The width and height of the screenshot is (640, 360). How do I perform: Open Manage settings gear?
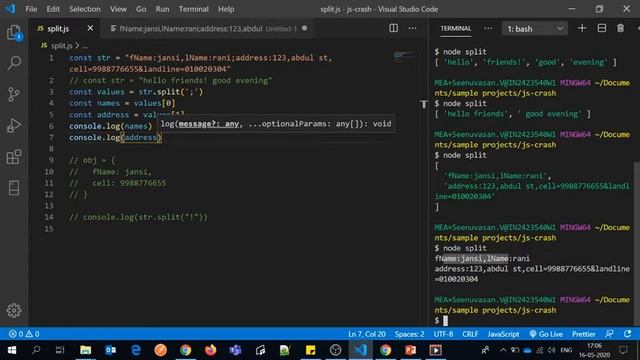click(x=14, y=311)
